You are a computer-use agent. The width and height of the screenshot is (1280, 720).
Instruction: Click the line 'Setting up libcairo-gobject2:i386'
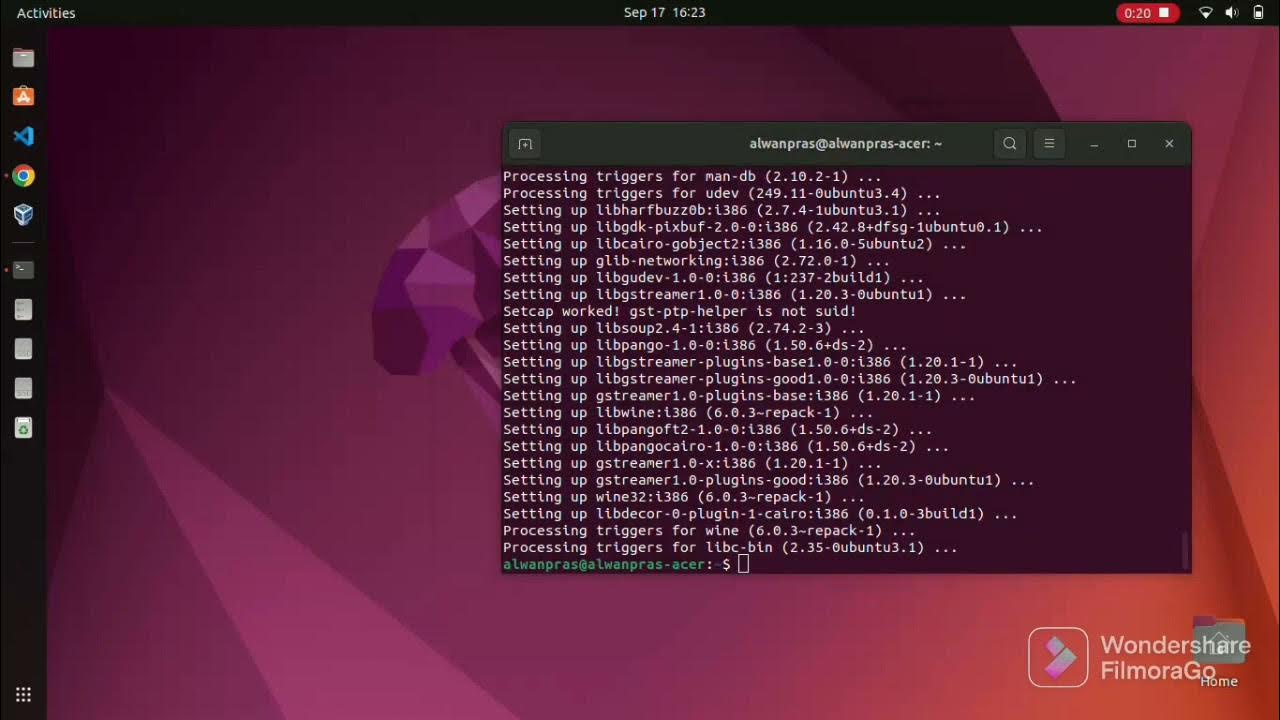tap(735, 244)
